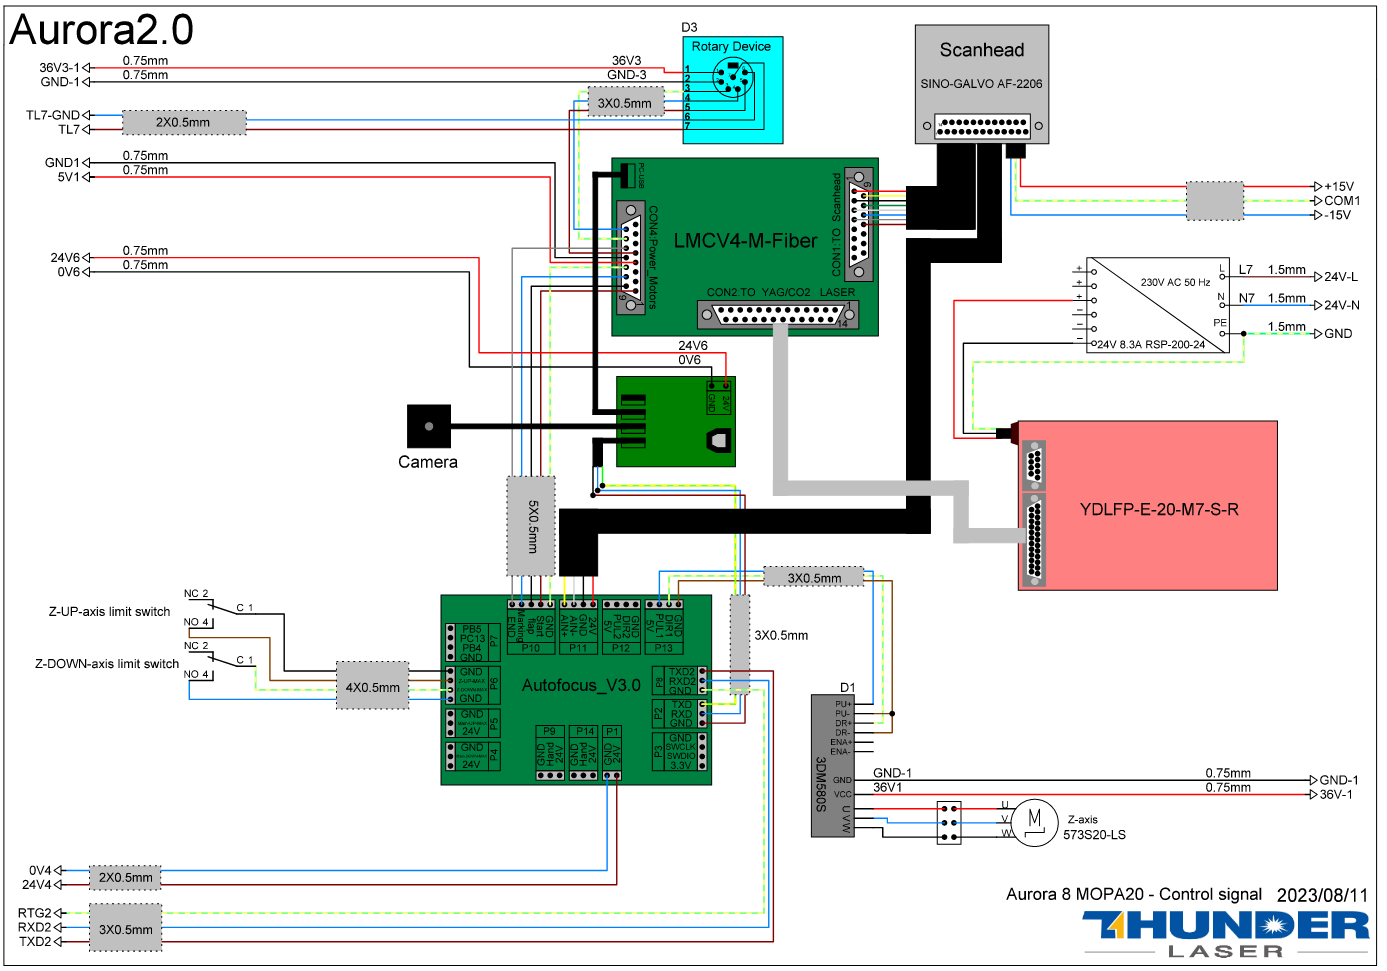Select the YDLFP-E-20-M7-S-R laser source block
The height and width of the screenshot is (971, 1387).
click(x=1147, y=505)
